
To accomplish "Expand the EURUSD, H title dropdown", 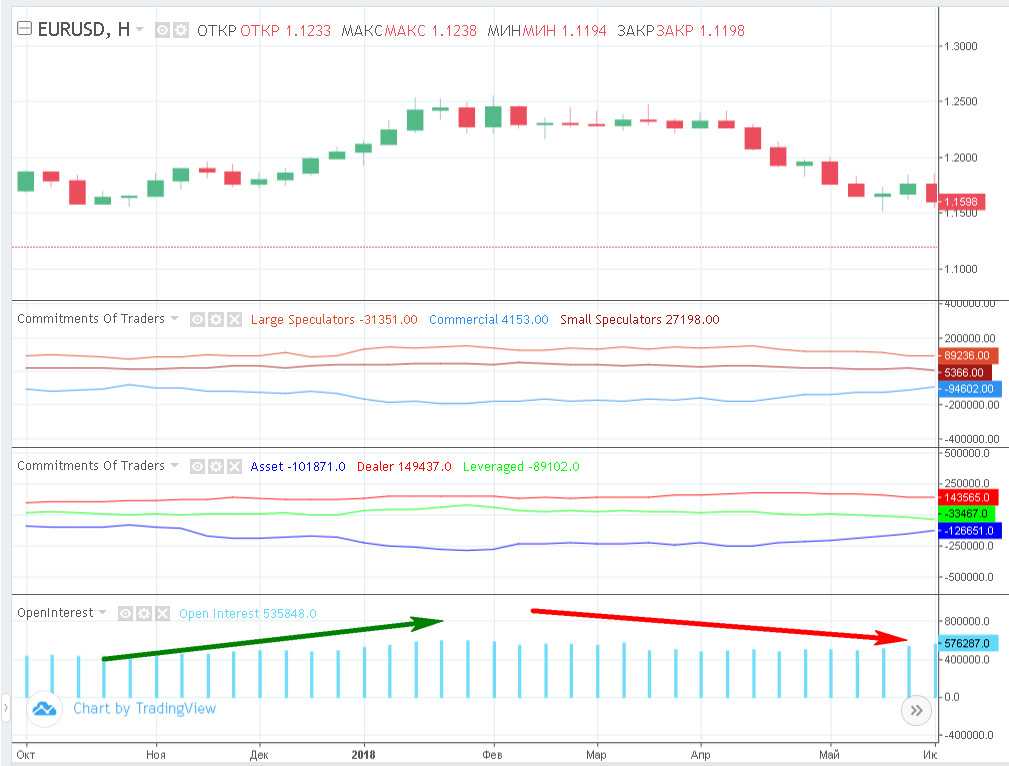I will click(x=140, y=30).
